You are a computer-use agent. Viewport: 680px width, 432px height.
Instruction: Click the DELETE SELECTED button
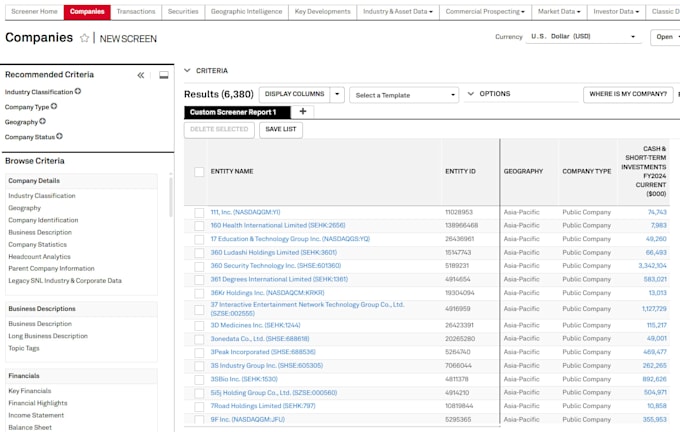point(219,129)
